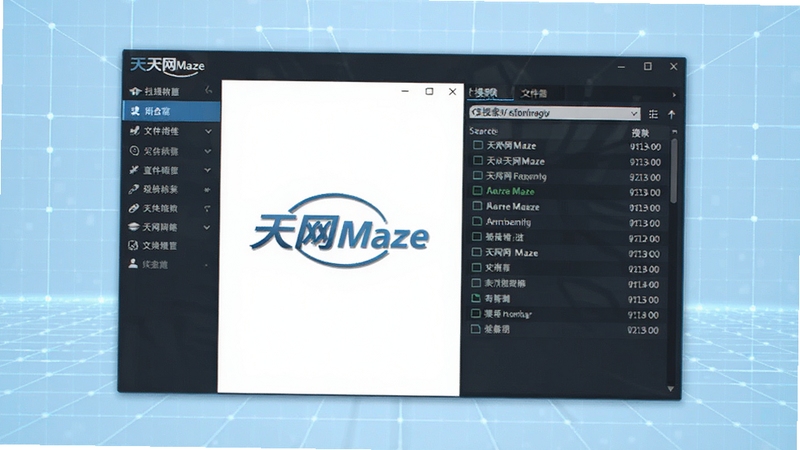800x450 pixels.
Task: Tick checkbox for the Rarre Maaze row
Action: point(478,206)
